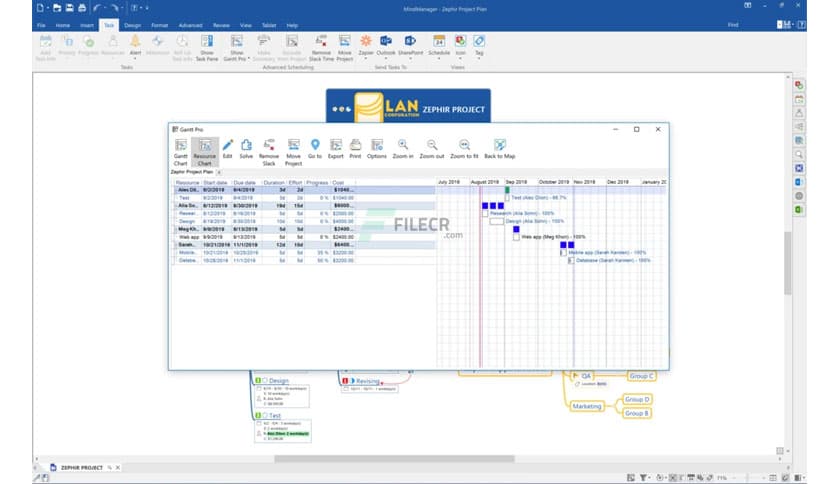This screenshot has height=484, width=836.
Task: Open the File menu tab
Action: (x=41, y=25)
